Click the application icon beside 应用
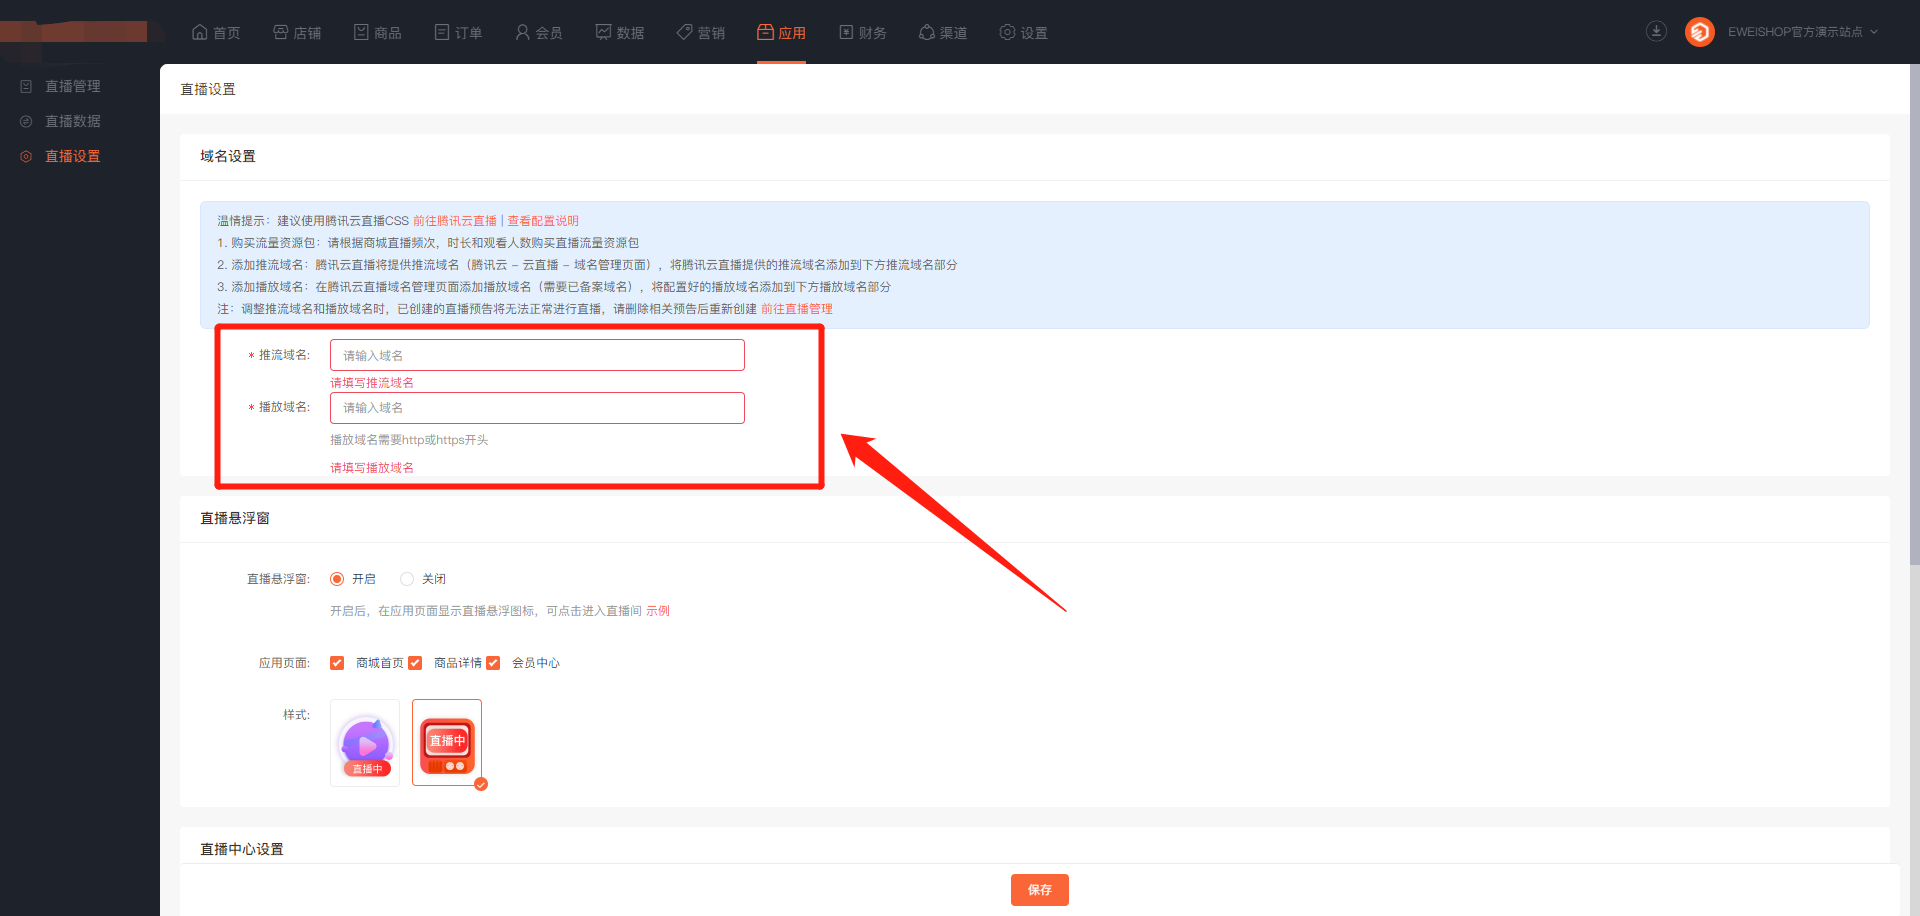Viewport: 1920px width, 916px height. click(x=765, y=32)
